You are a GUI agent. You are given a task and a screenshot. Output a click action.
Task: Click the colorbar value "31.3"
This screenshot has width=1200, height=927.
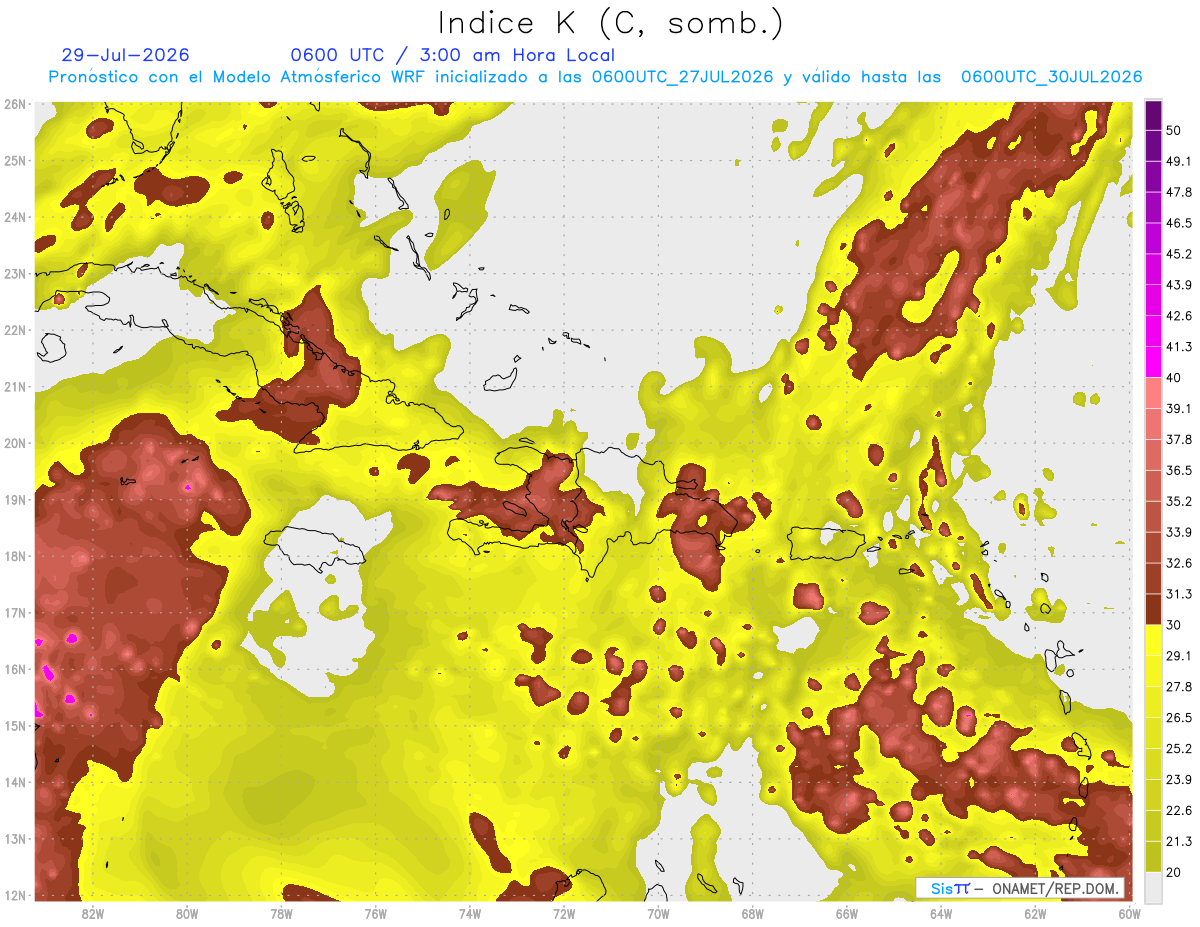(1179, 595)
